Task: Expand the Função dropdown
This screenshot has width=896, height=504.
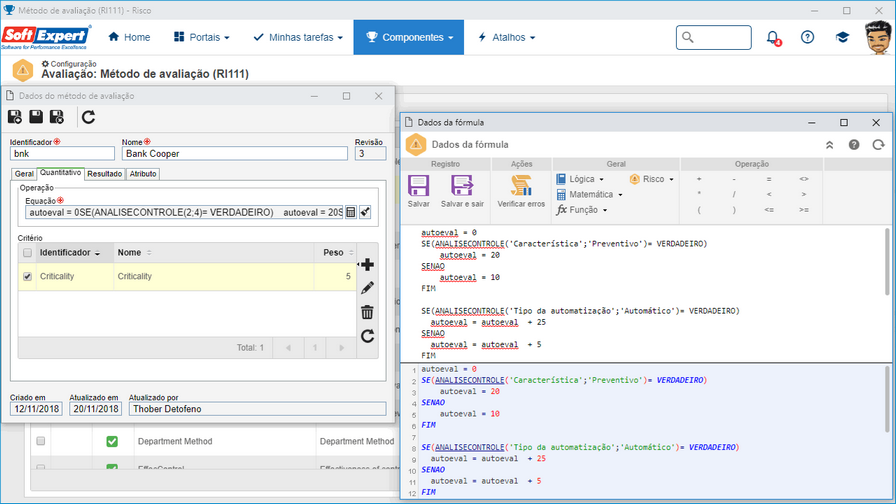Action: tap(582, 210)
